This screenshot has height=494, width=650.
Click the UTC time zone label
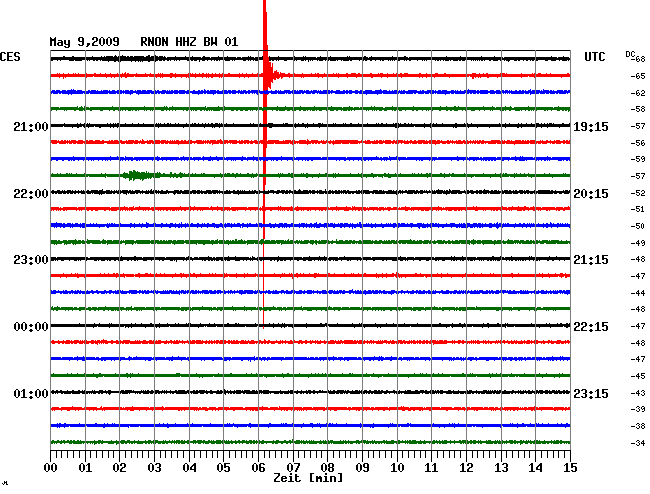coord(595,57)
